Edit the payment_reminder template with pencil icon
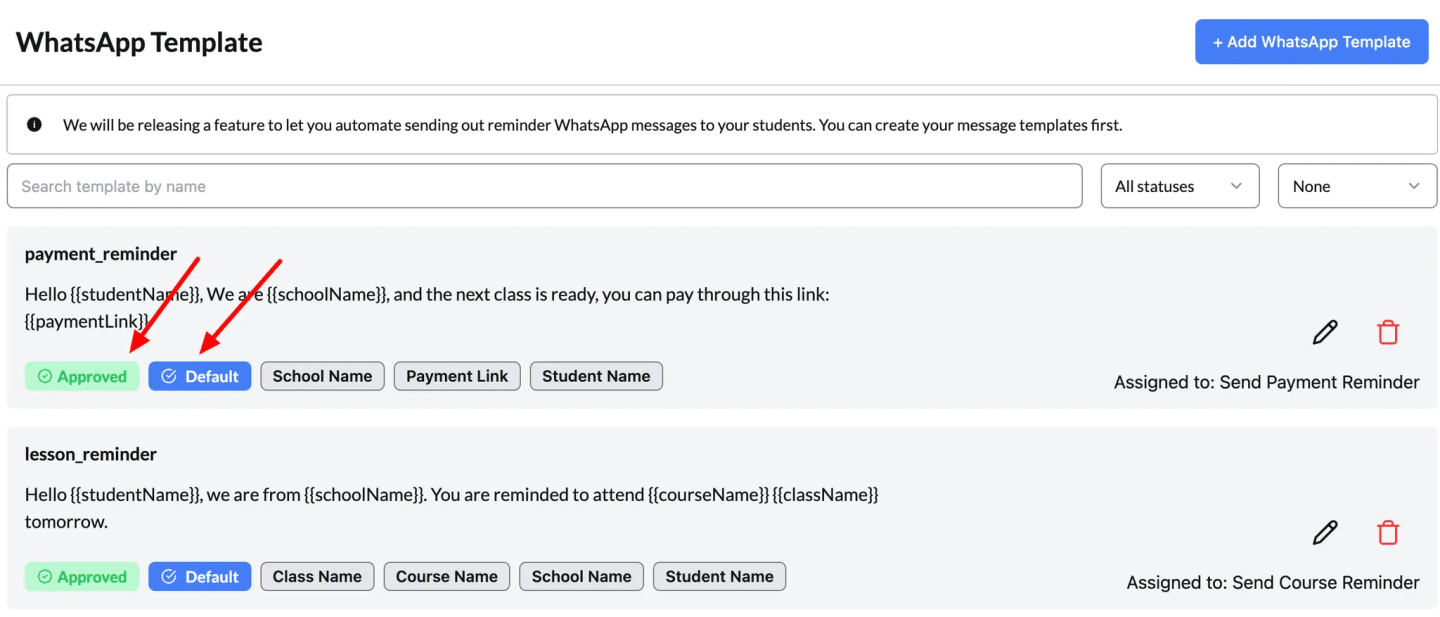Image resolution: width=1440 pixels, height=617 pixels. click(1325, 333)
